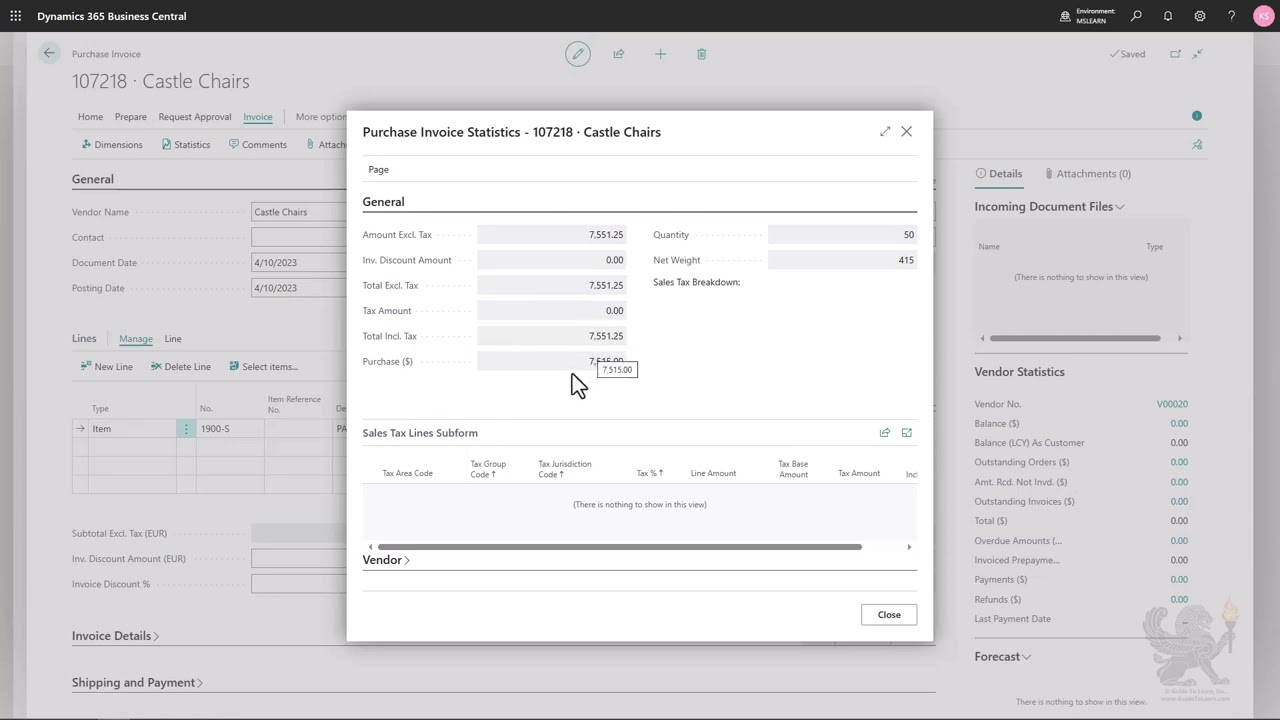This screenshot has height=720, width=1280.
Task: Open the search magnifier in top bar
Action: pyautogui.click(x=1136, y=16)
